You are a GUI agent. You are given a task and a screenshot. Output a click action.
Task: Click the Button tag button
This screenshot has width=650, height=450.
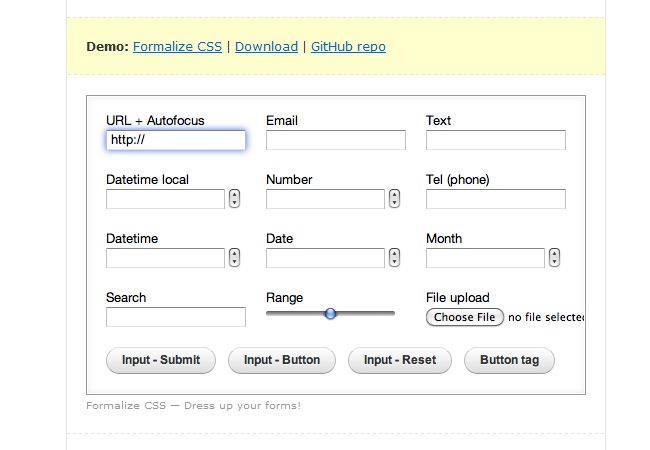509,360
